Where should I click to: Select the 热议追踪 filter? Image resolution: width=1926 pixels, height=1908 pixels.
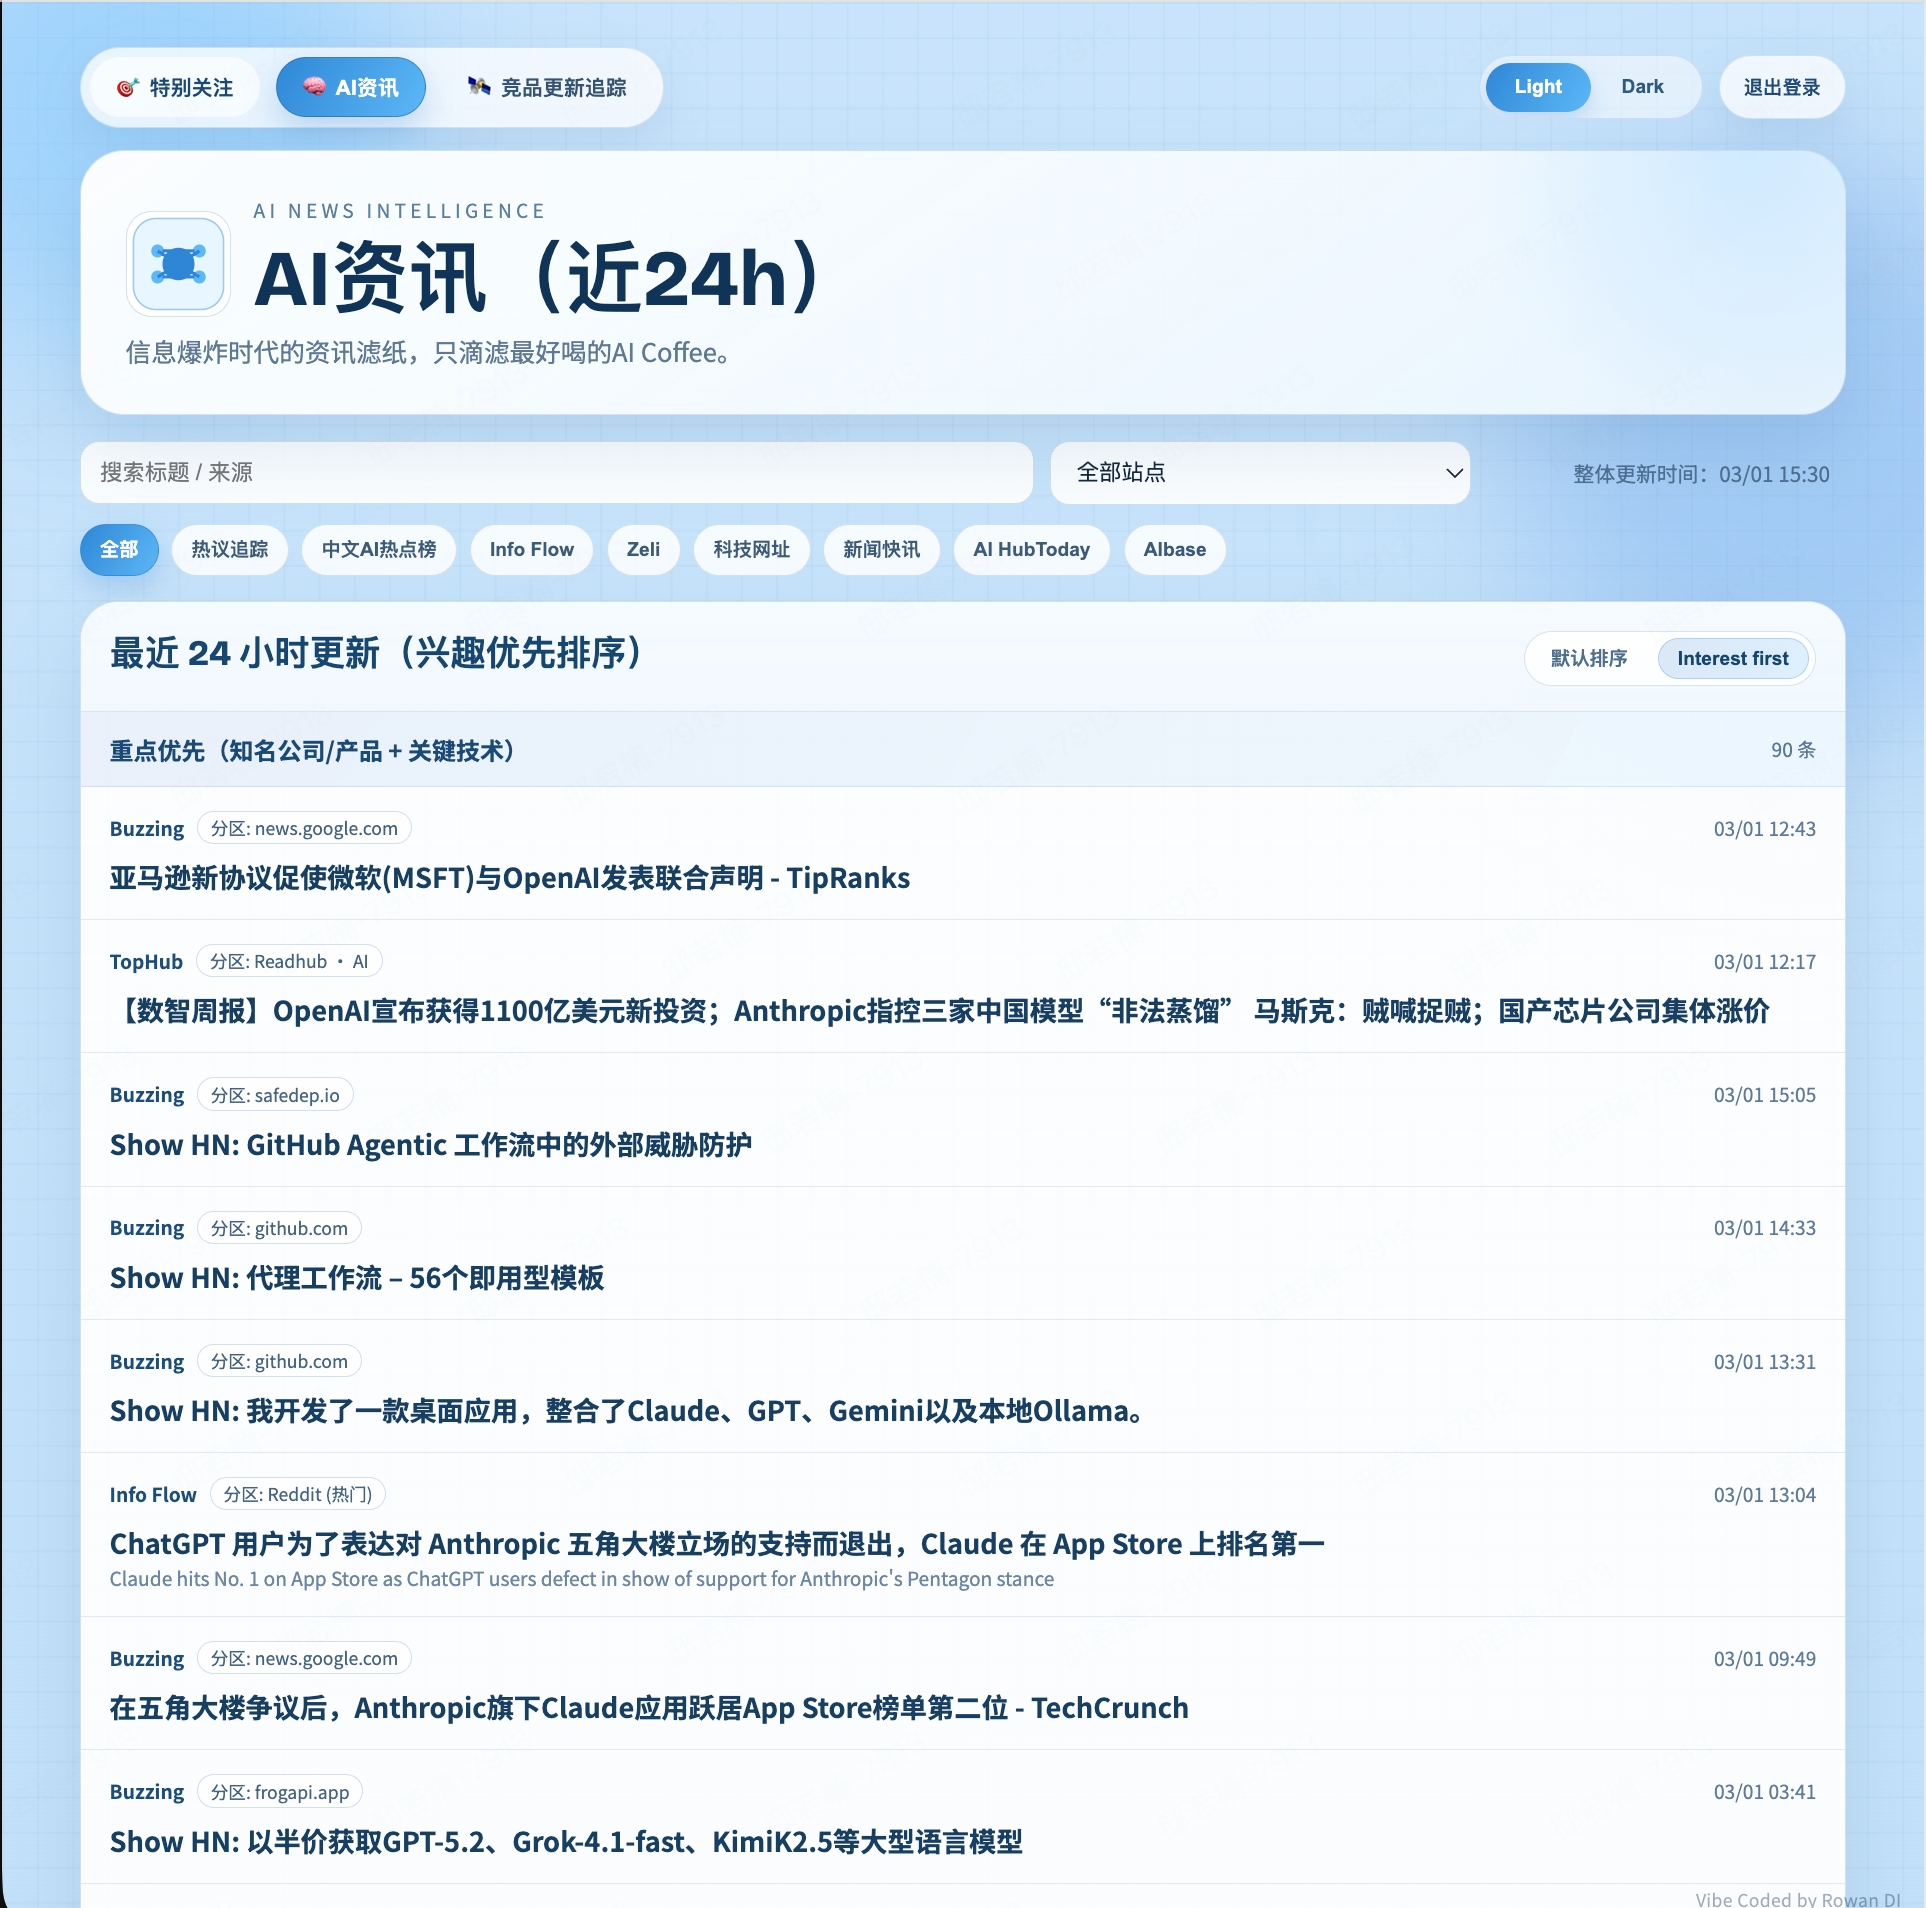(x=229, y=549)
